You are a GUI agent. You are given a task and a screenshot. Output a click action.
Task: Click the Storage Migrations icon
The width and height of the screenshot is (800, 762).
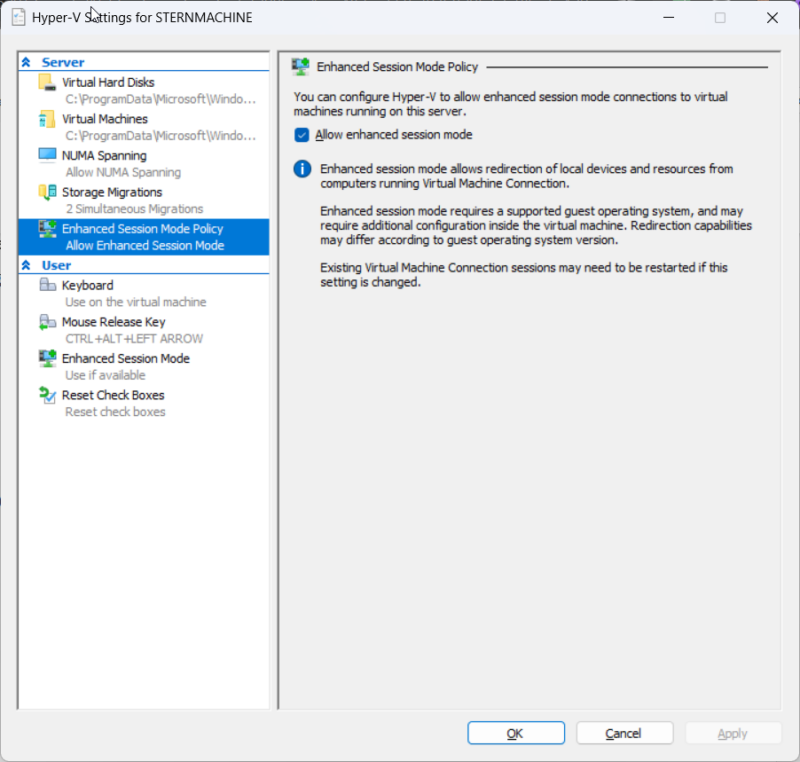tap(47, 192)
